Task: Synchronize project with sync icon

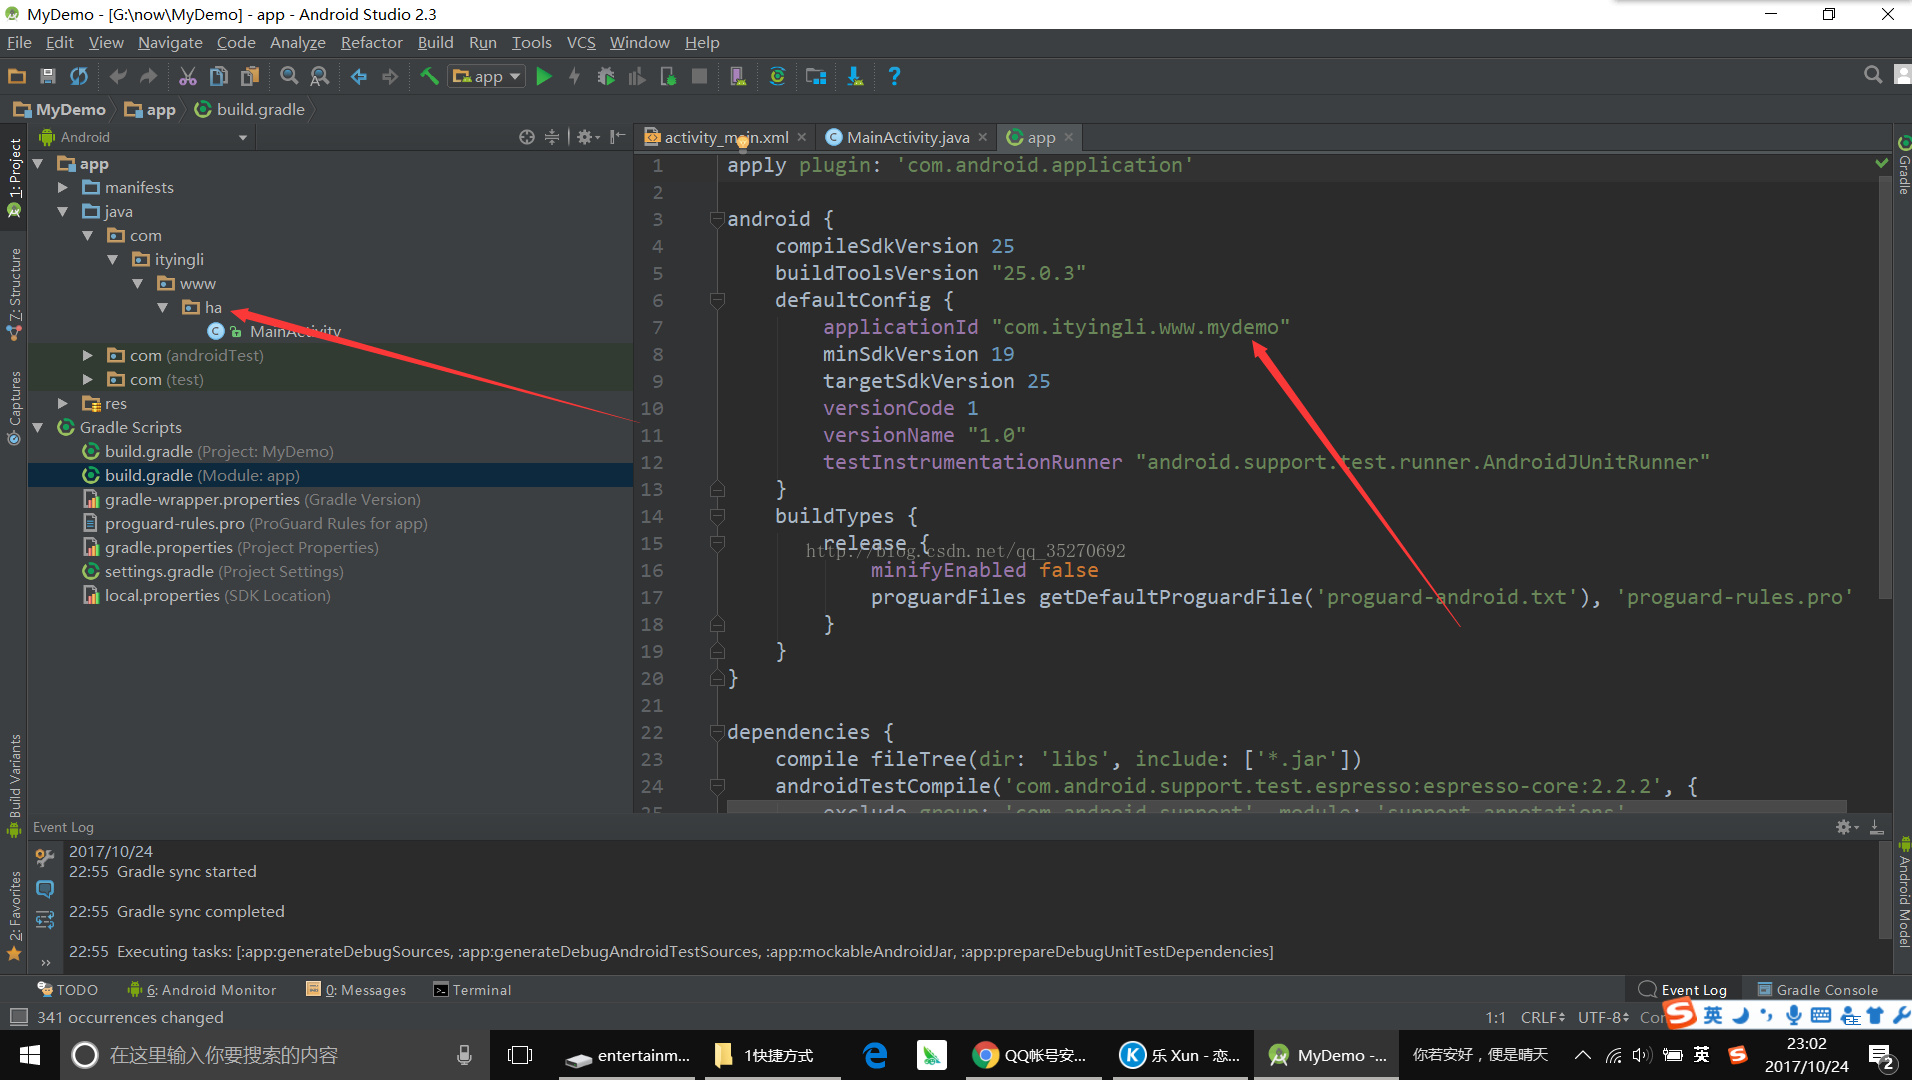Action: 79,76
